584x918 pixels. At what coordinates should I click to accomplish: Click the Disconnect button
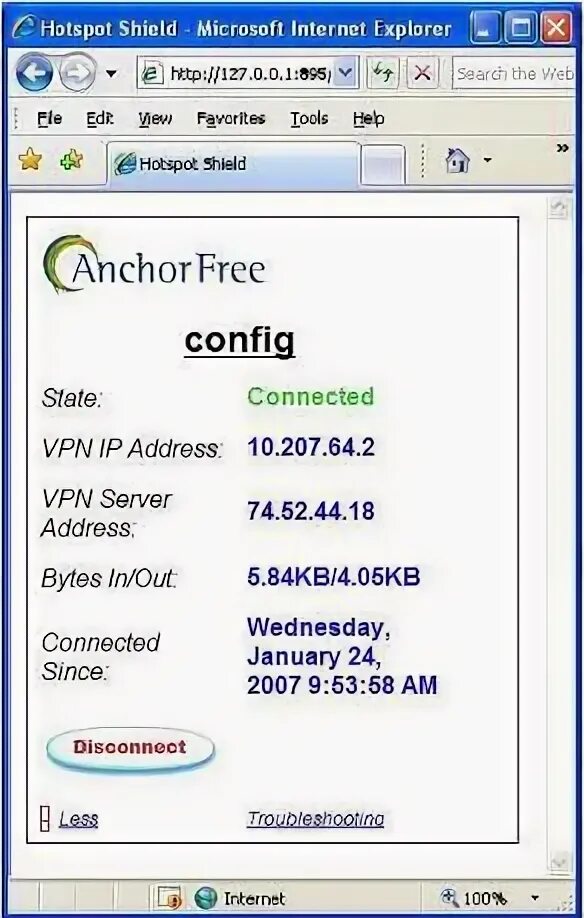130,748
